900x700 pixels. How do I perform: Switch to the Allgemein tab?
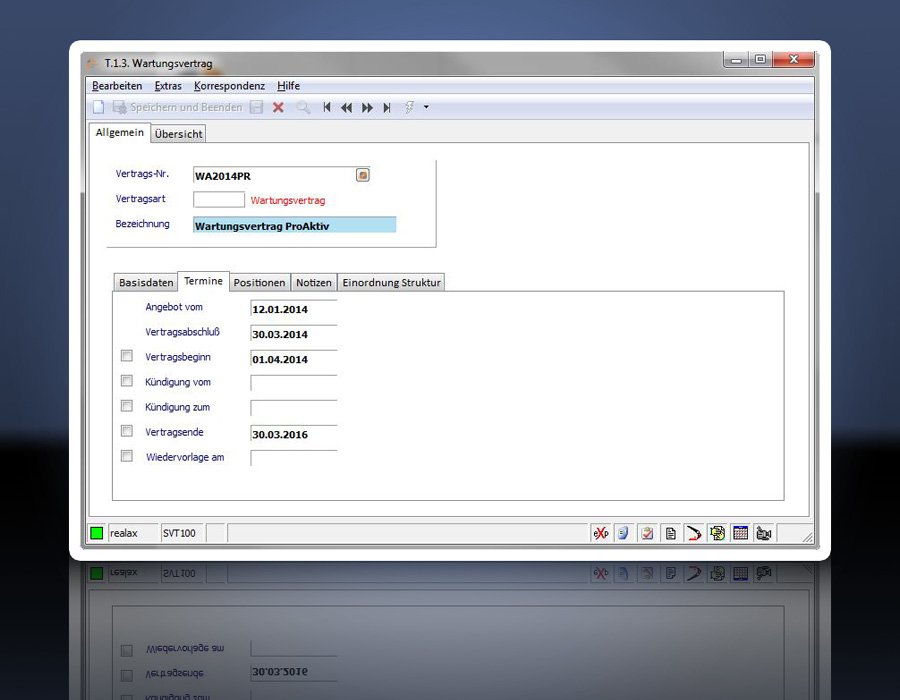[119, 133]
